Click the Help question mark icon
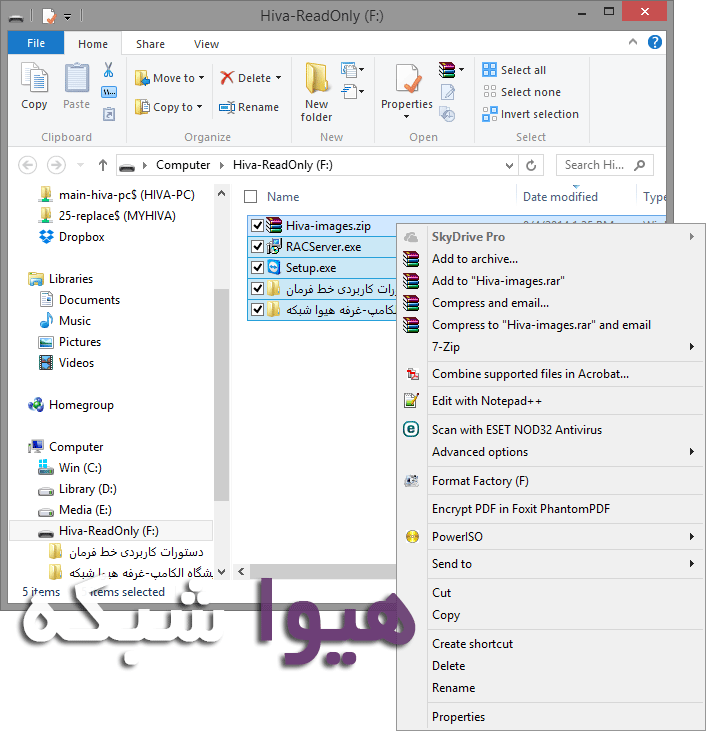706x731 pixels. click(655, 42)
